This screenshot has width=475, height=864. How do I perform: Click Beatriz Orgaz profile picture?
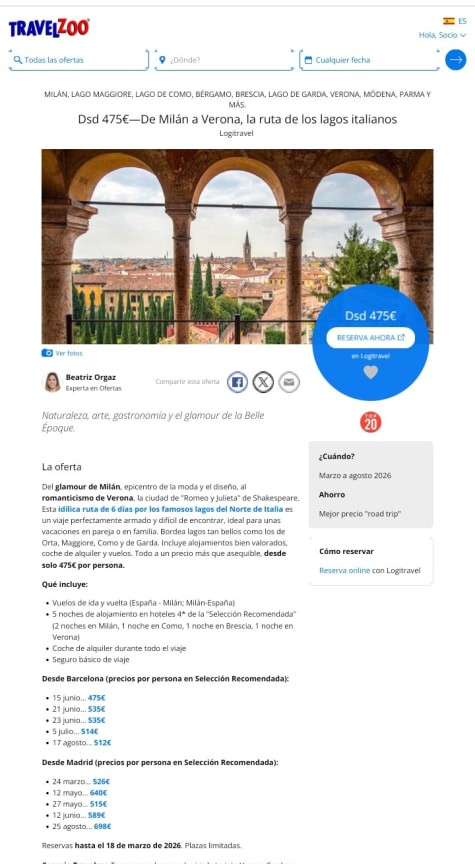(x=52, y=382)
